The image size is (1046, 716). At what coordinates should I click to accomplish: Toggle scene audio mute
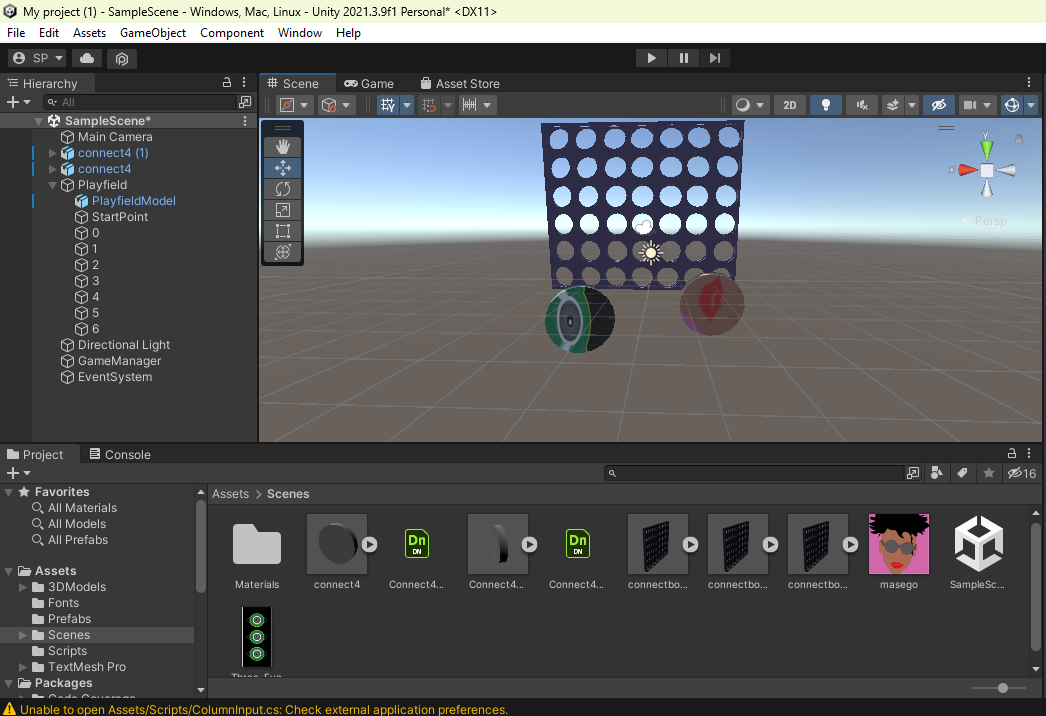tap(862, 105)
